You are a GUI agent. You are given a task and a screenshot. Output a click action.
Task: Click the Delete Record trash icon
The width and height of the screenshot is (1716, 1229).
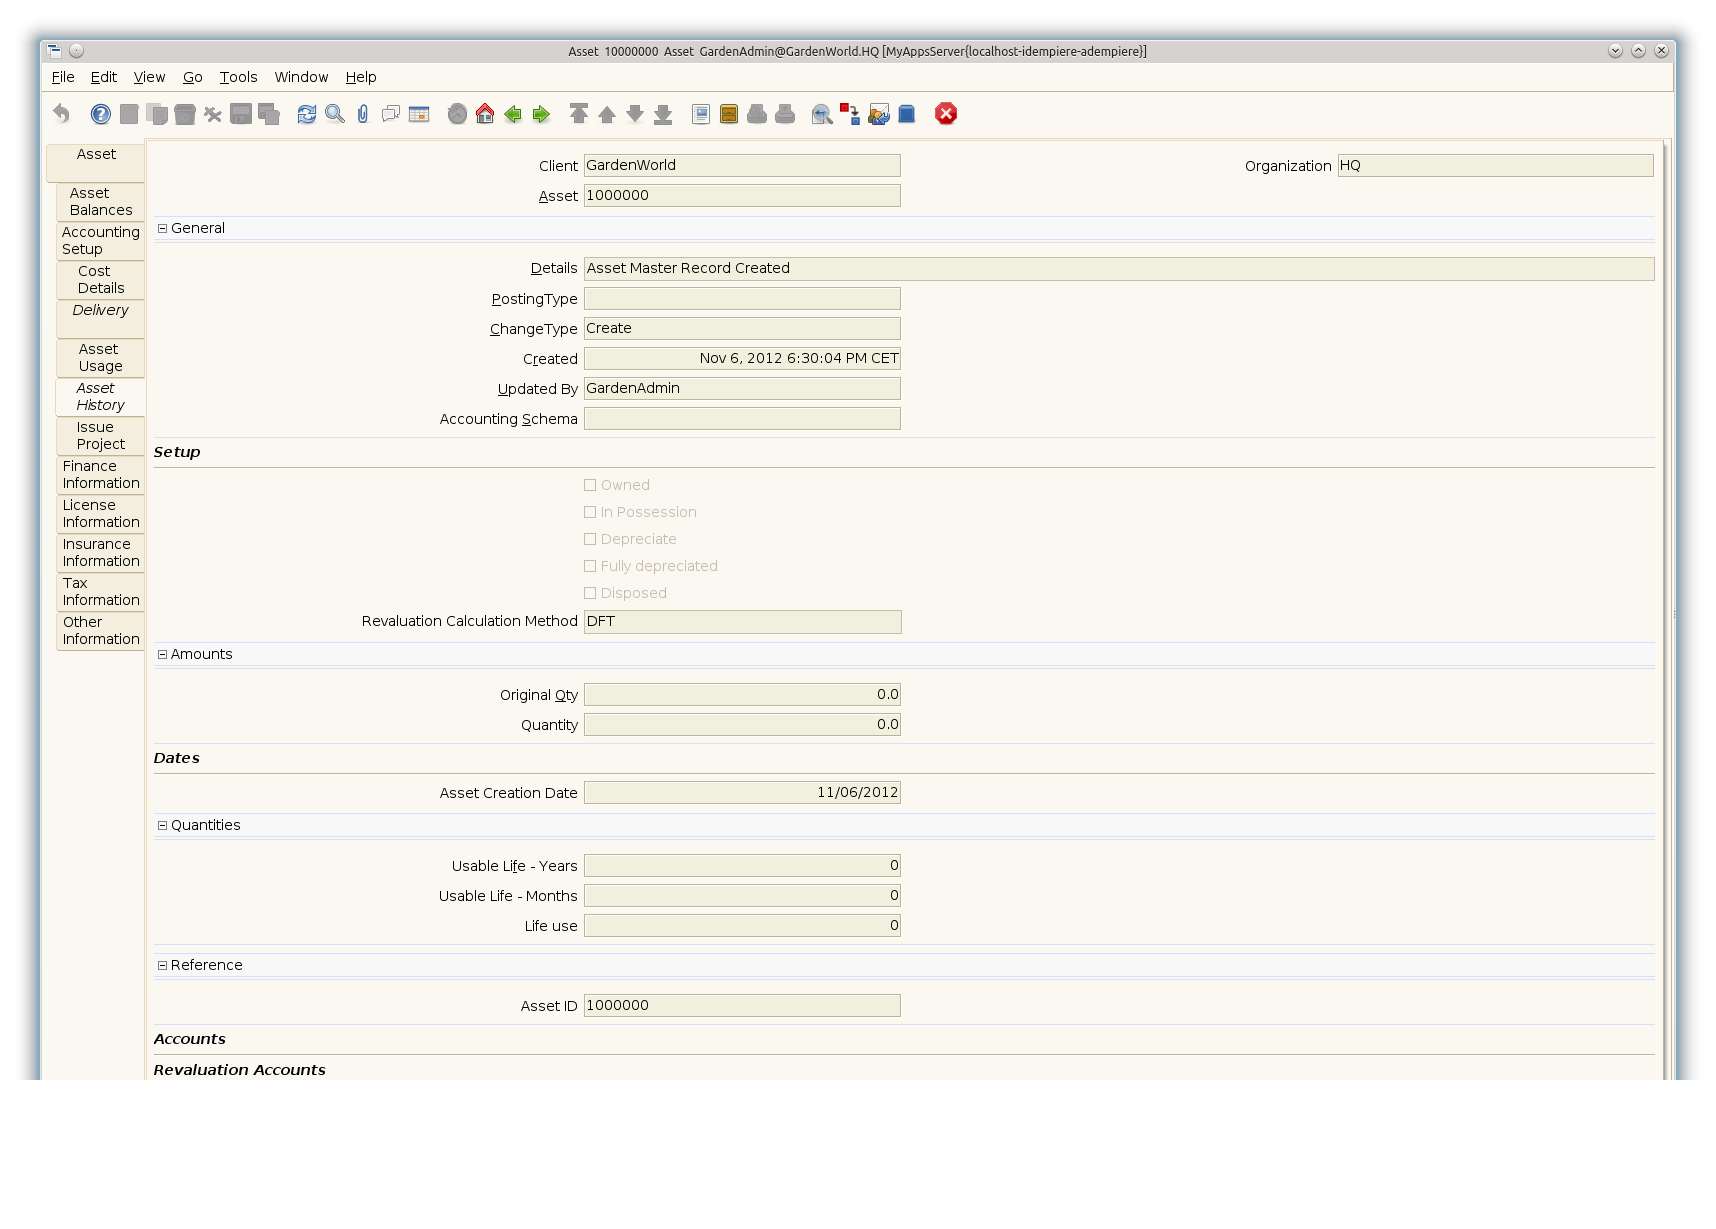tap(185, 114)
